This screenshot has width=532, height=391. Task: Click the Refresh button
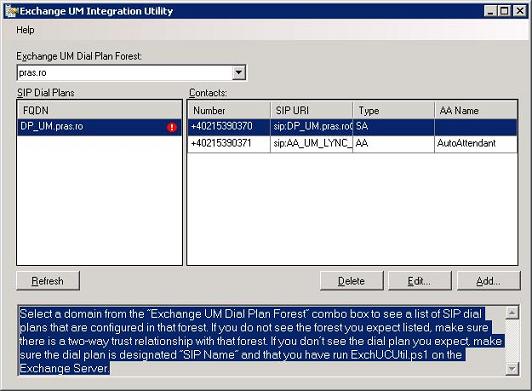pyautogui.click(x=48, y=281)
